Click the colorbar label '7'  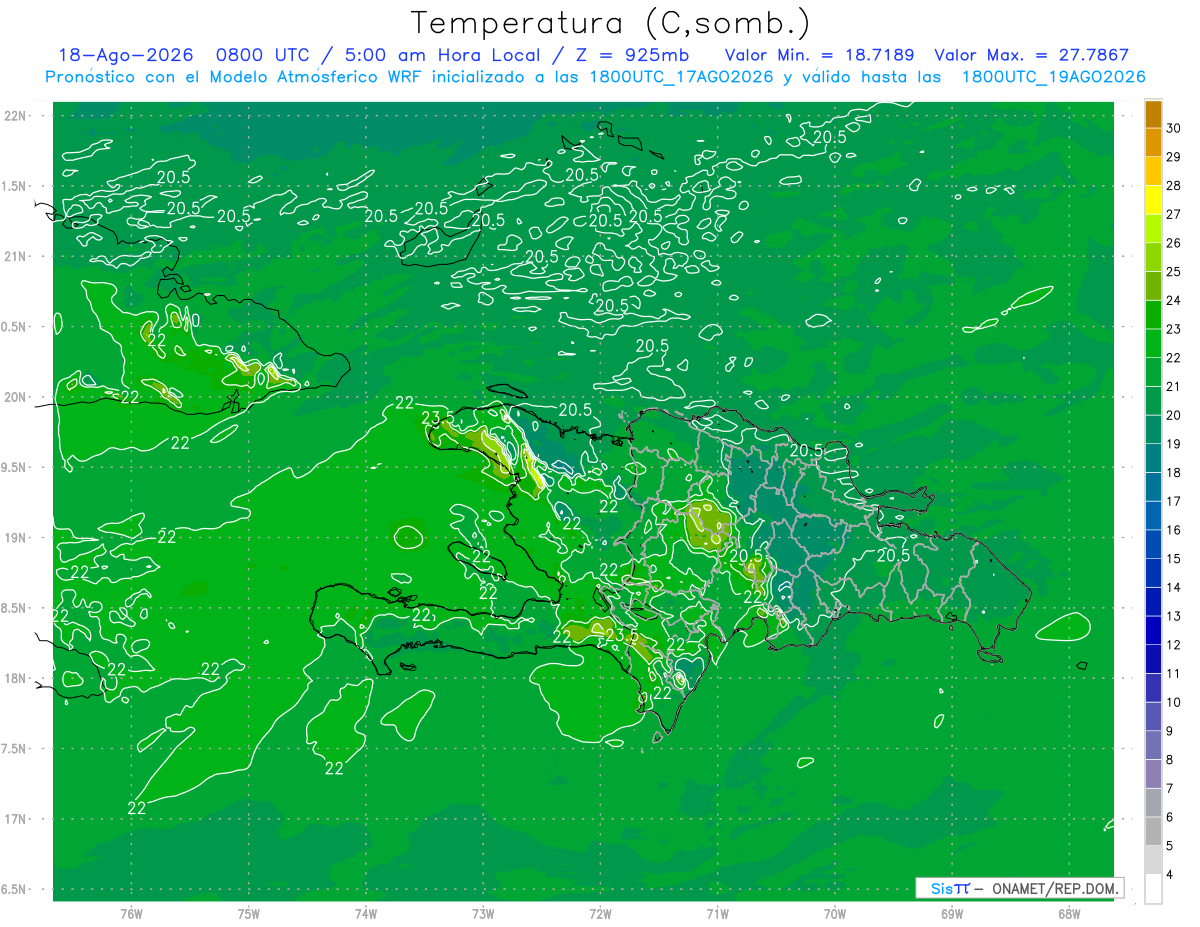point(1170,788)
